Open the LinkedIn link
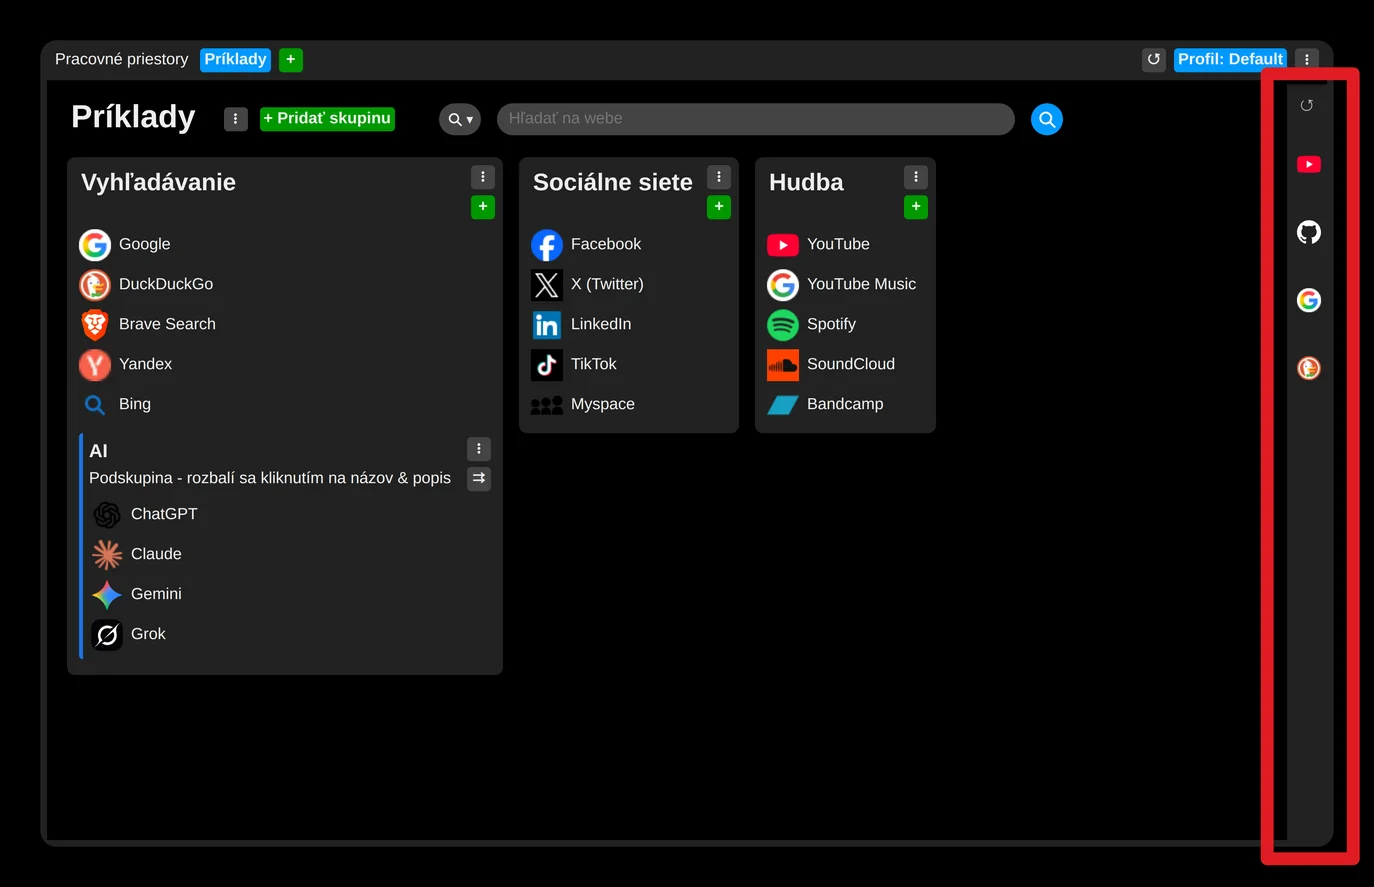This screenshot has width=1374, height=887. 581,324
